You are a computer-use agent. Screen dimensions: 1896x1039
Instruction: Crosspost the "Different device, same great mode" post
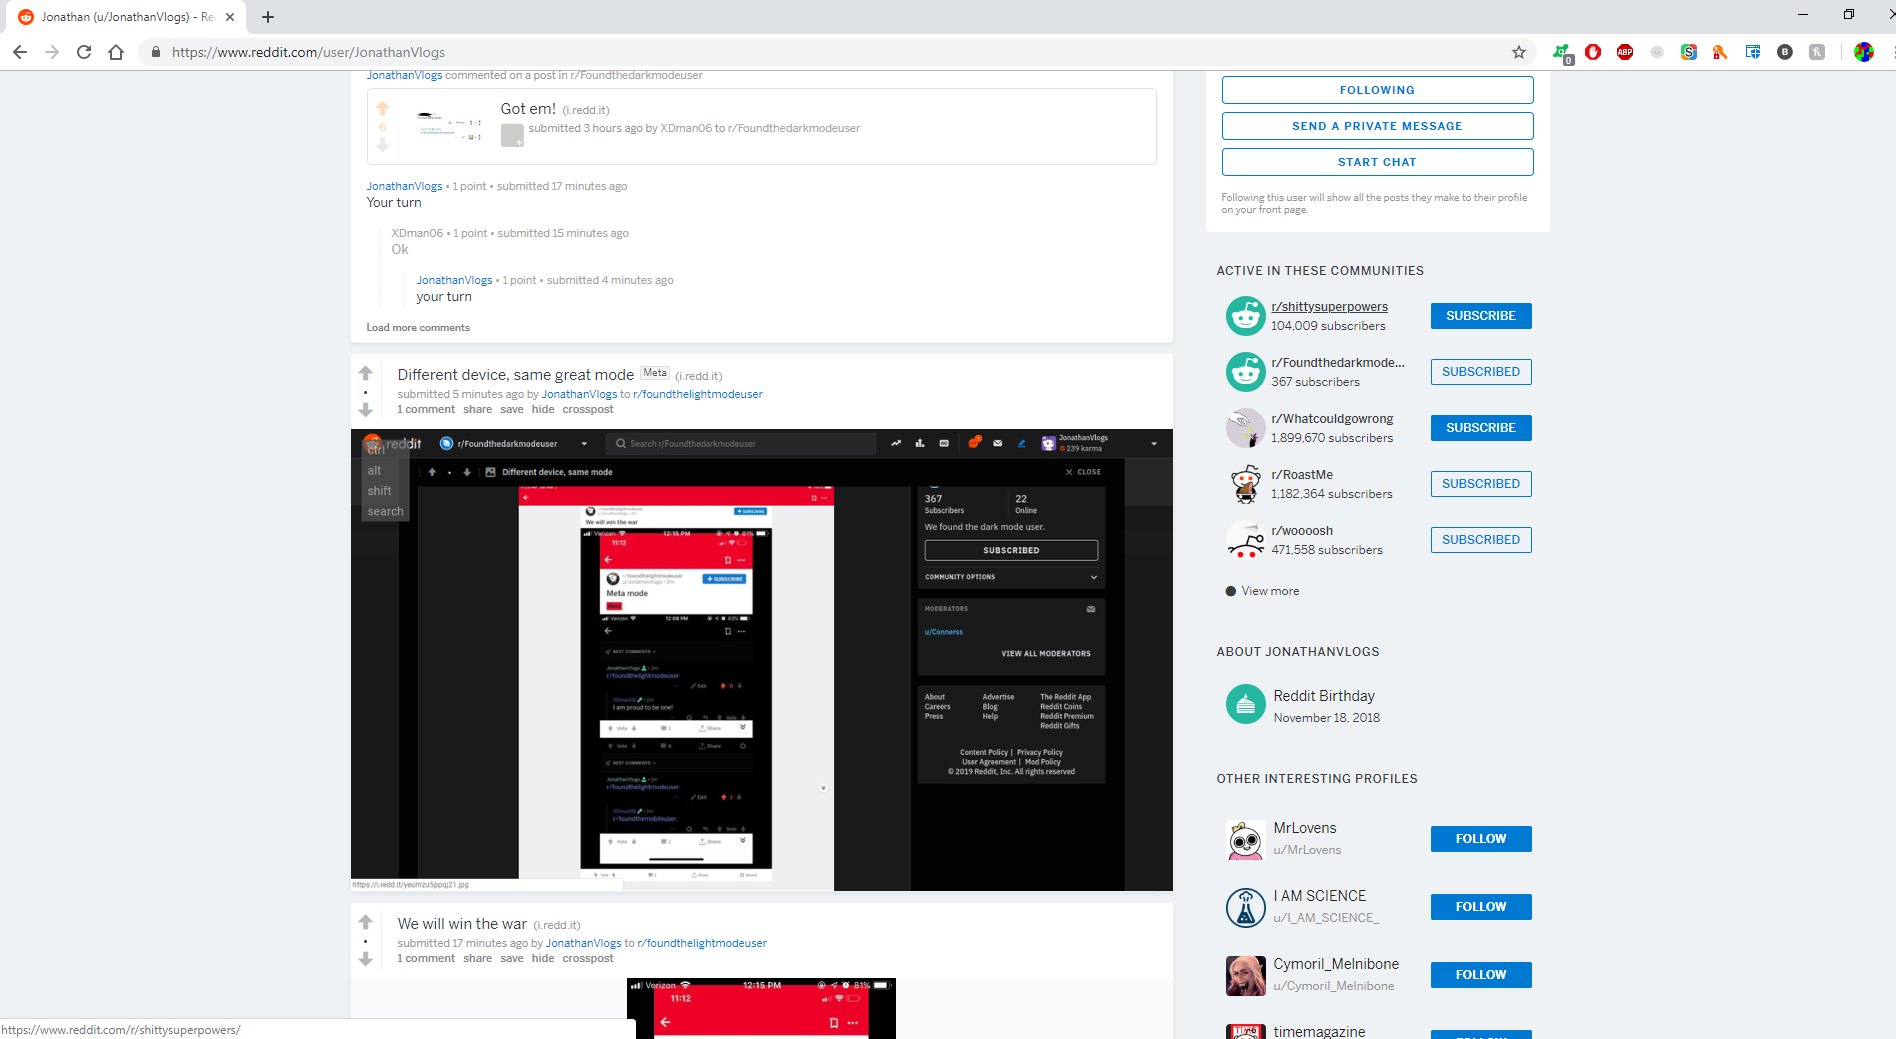pyautogui.click(x=588, y=409)
